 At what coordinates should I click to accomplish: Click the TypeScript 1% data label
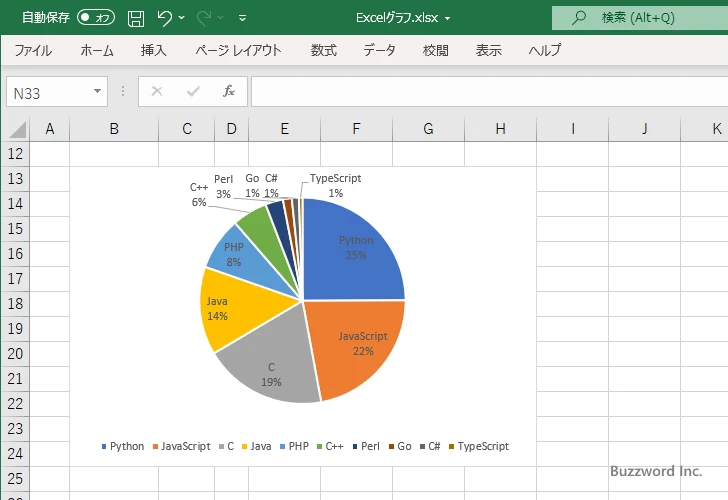[x=335, y=185]
